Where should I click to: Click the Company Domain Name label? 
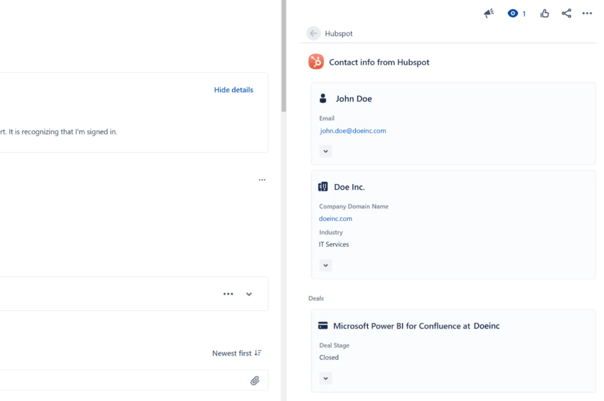(354, 206)
